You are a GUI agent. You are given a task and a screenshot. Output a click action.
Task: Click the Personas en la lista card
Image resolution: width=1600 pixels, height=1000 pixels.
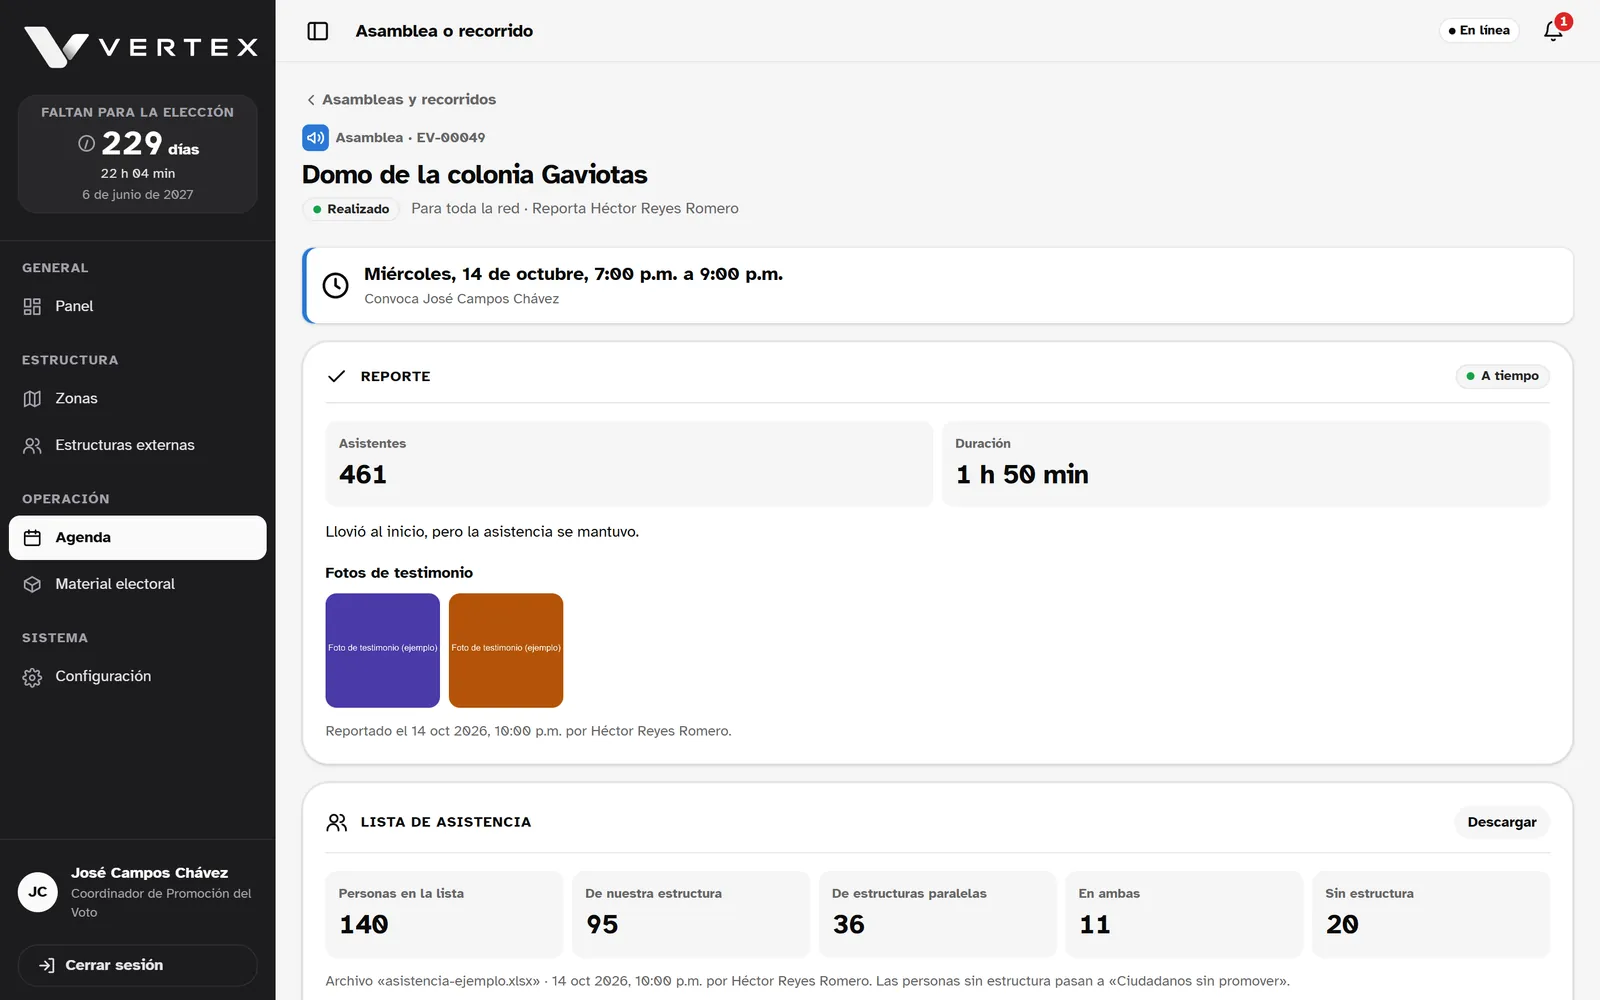pos(445,915)
